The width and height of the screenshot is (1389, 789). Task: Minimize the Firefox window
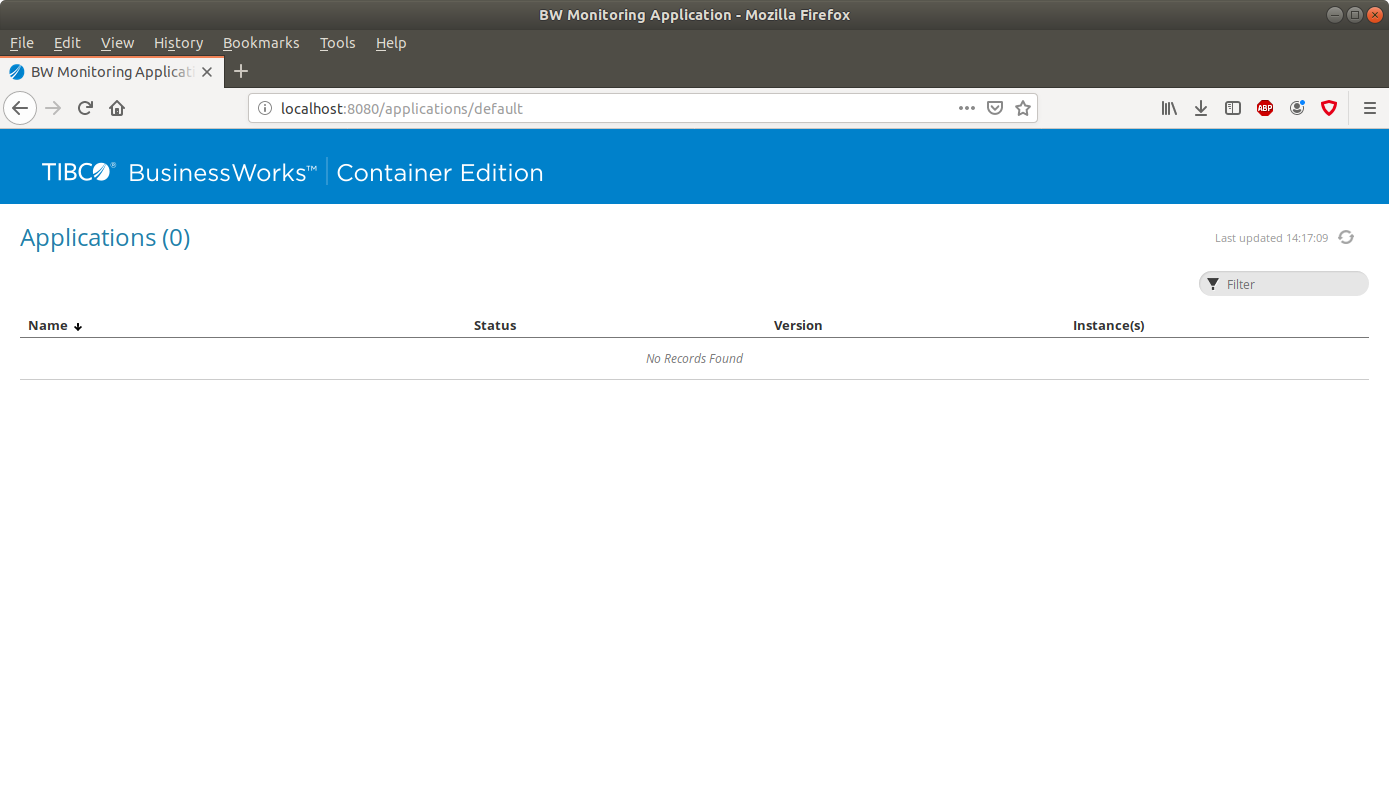[1335, 14]
